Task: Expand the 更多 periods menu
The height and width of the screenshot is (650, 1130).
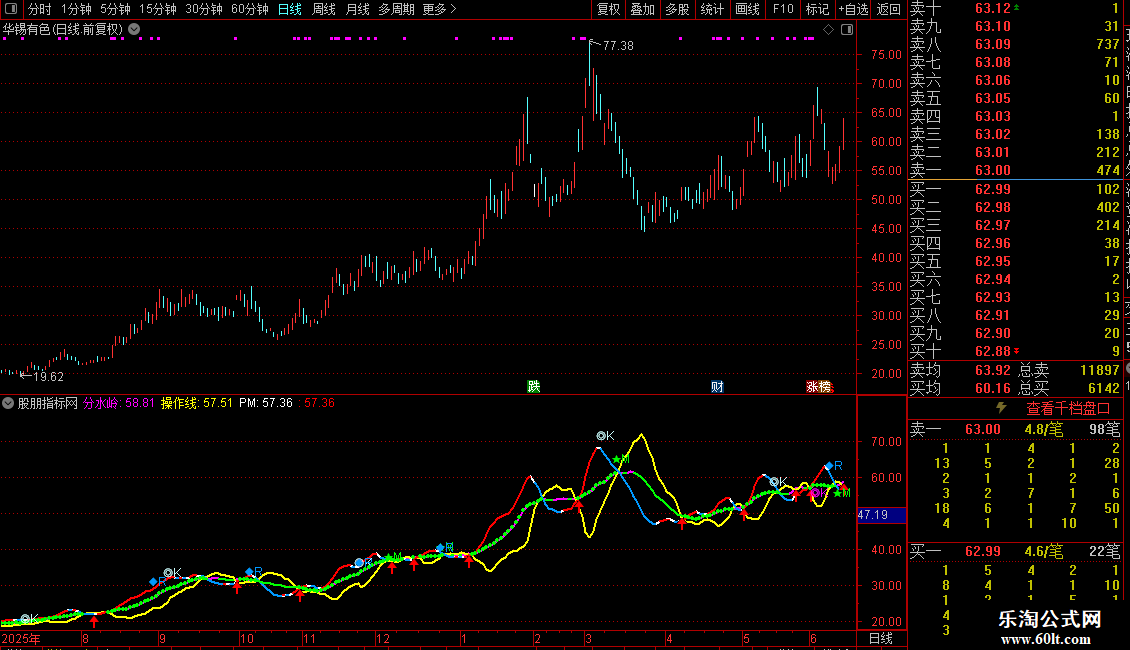Action: click(x=439, y=9)
